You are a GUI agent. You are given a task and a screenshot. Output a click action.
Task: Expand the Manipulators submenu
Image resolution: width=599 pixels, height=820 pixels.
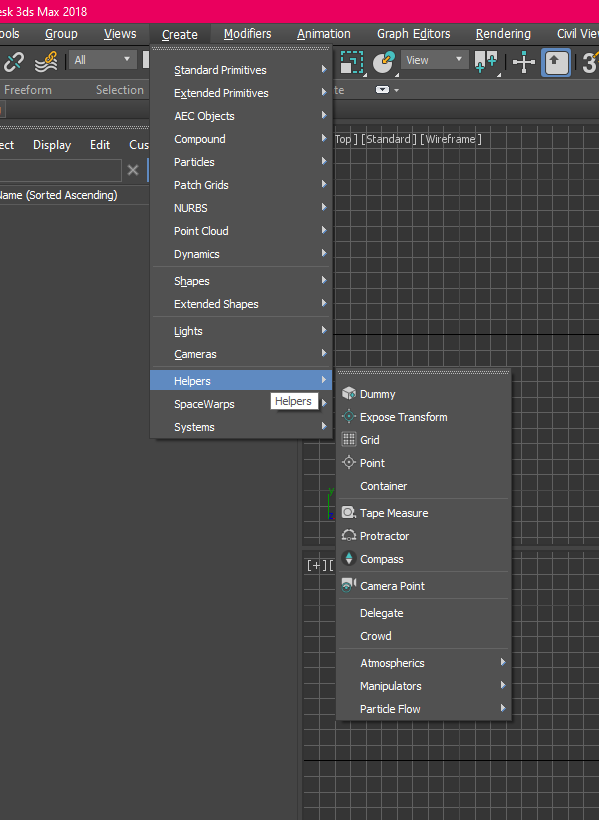coord(424,686)
